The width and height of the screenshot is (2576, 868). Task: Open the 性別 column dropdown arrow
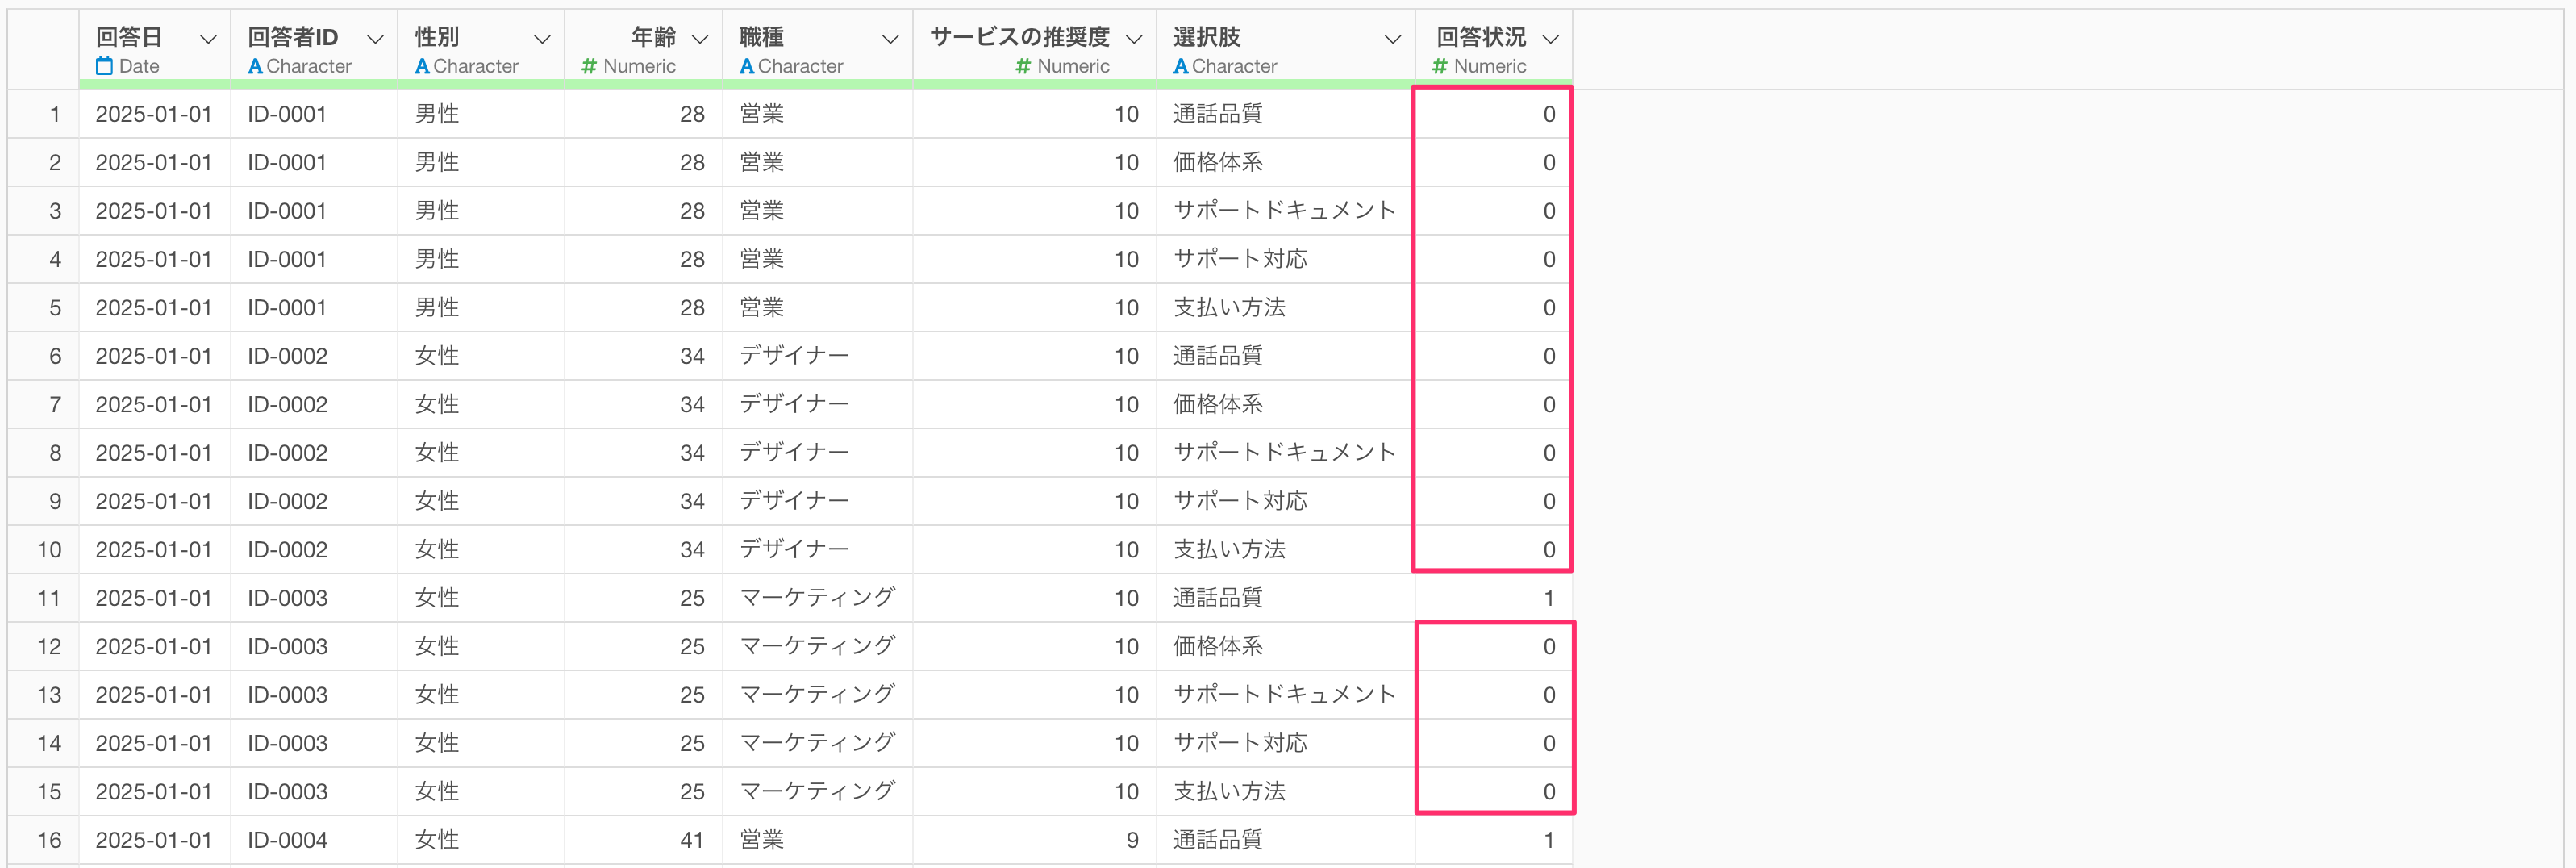(542, 39)
